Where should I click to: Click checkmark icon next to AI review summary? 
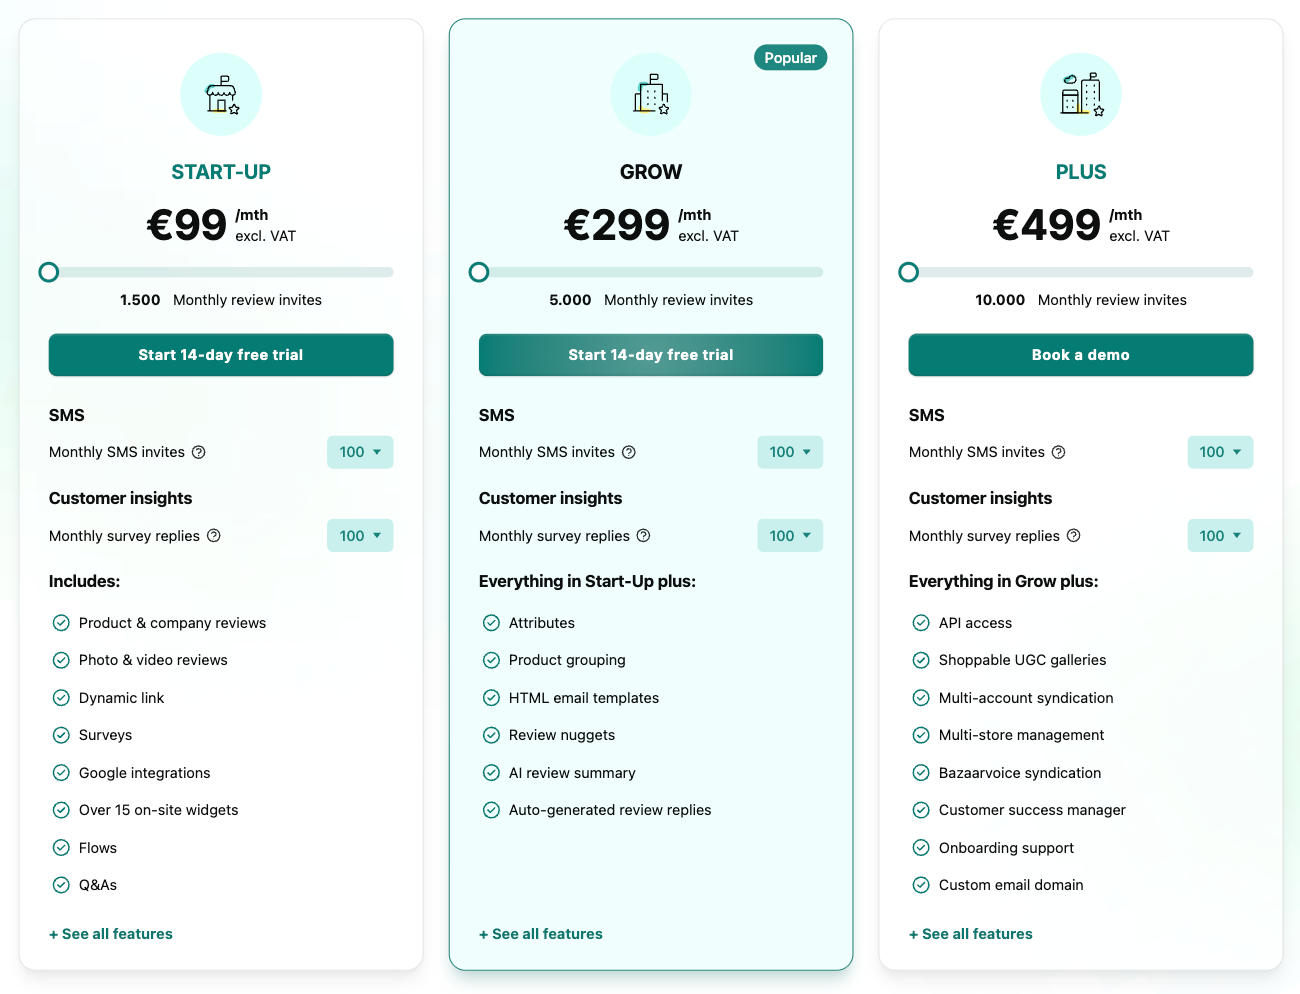[491, 773]
